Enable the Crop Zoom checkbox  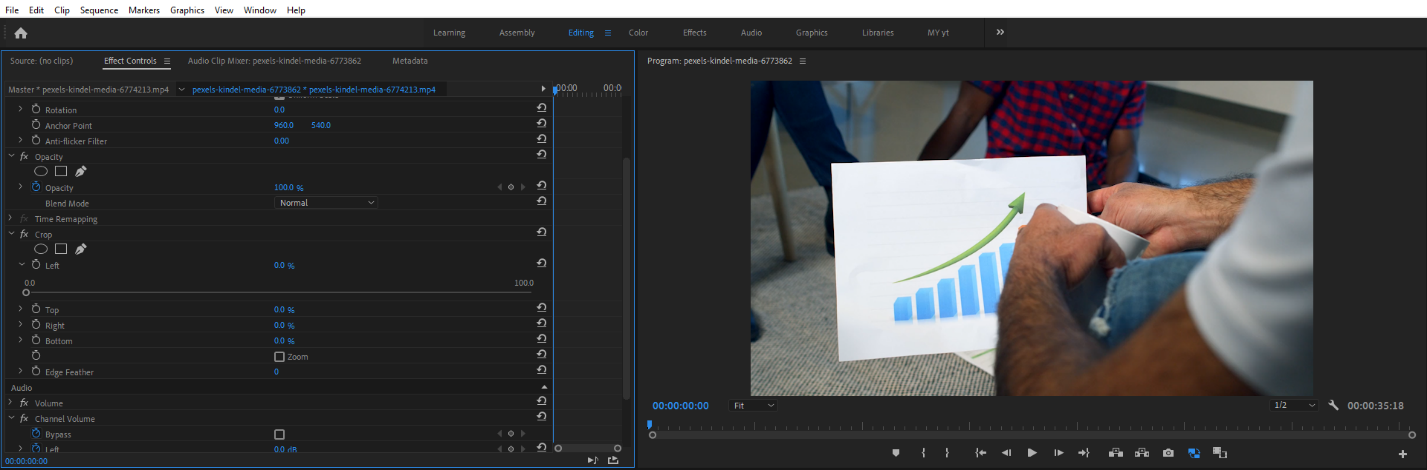(x=280, y=356)
